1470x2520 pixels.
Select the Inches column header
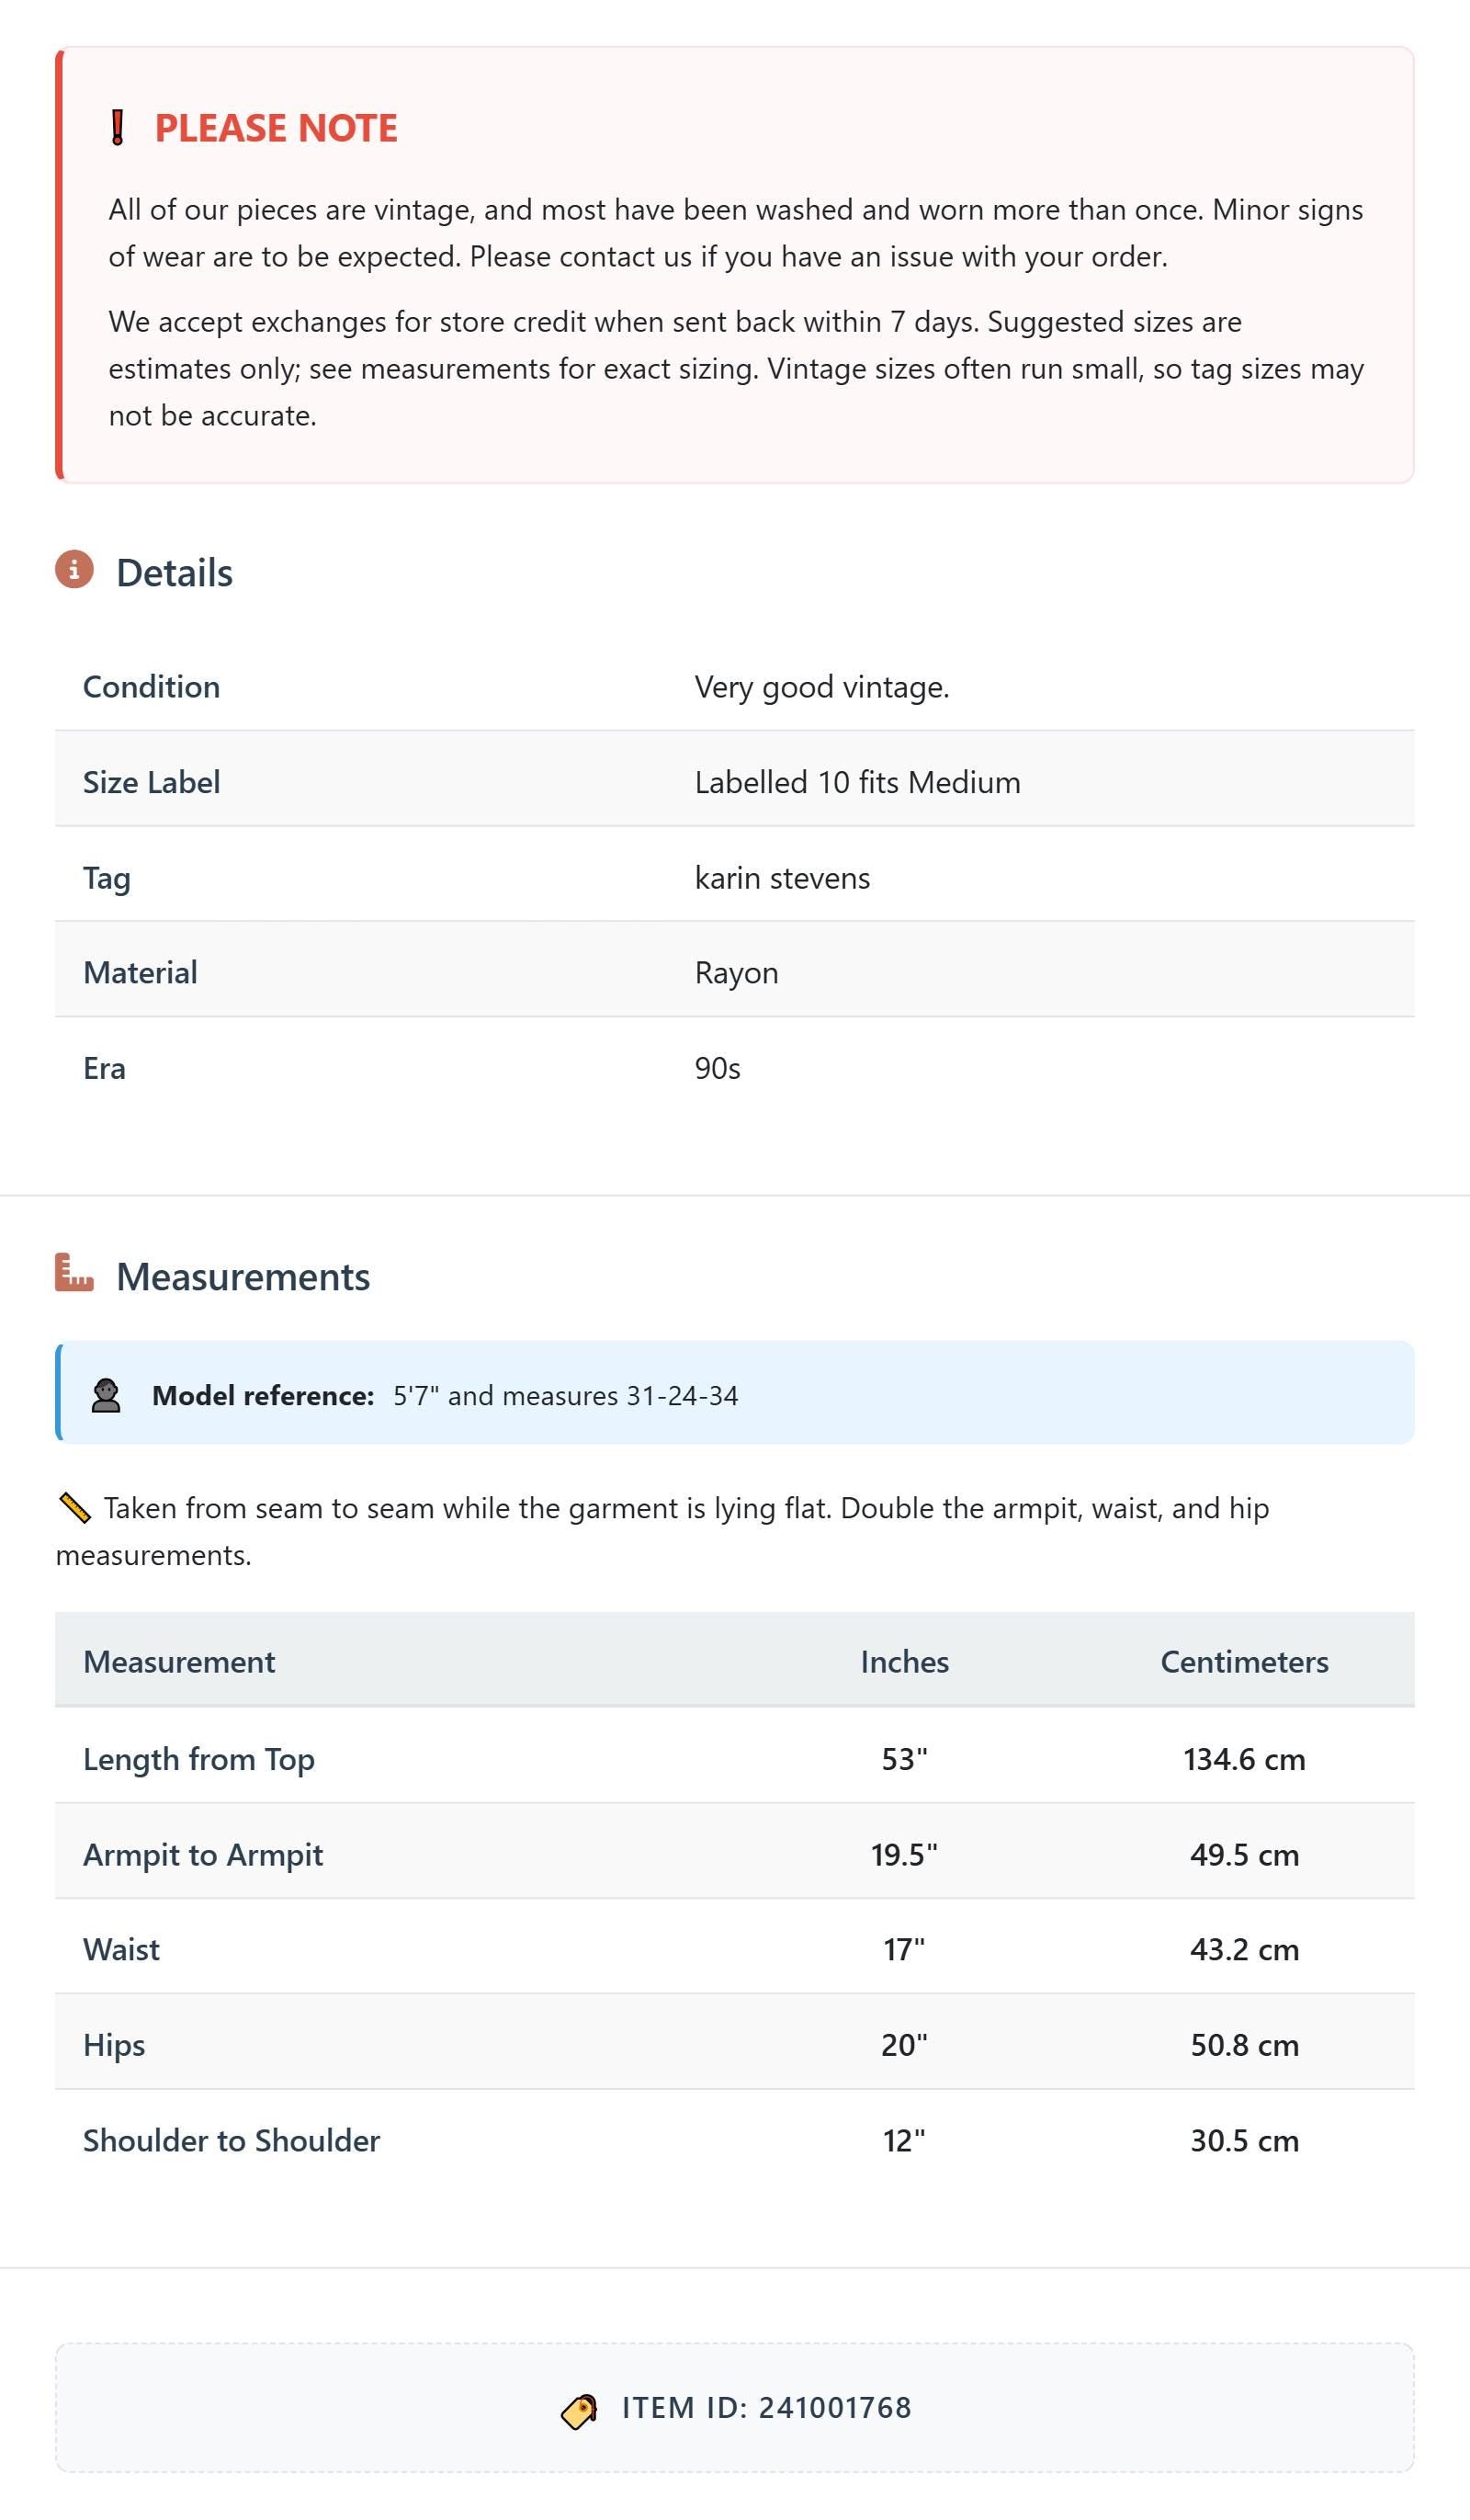905,1662
